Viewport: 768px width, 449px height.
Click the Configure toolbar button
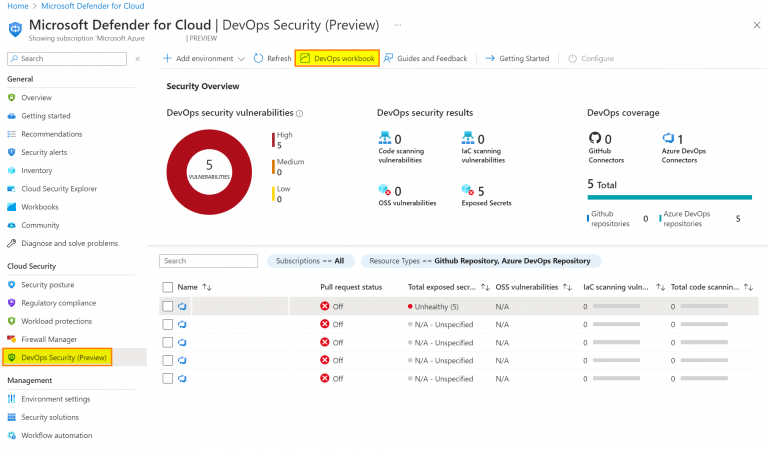coord(591,58)
